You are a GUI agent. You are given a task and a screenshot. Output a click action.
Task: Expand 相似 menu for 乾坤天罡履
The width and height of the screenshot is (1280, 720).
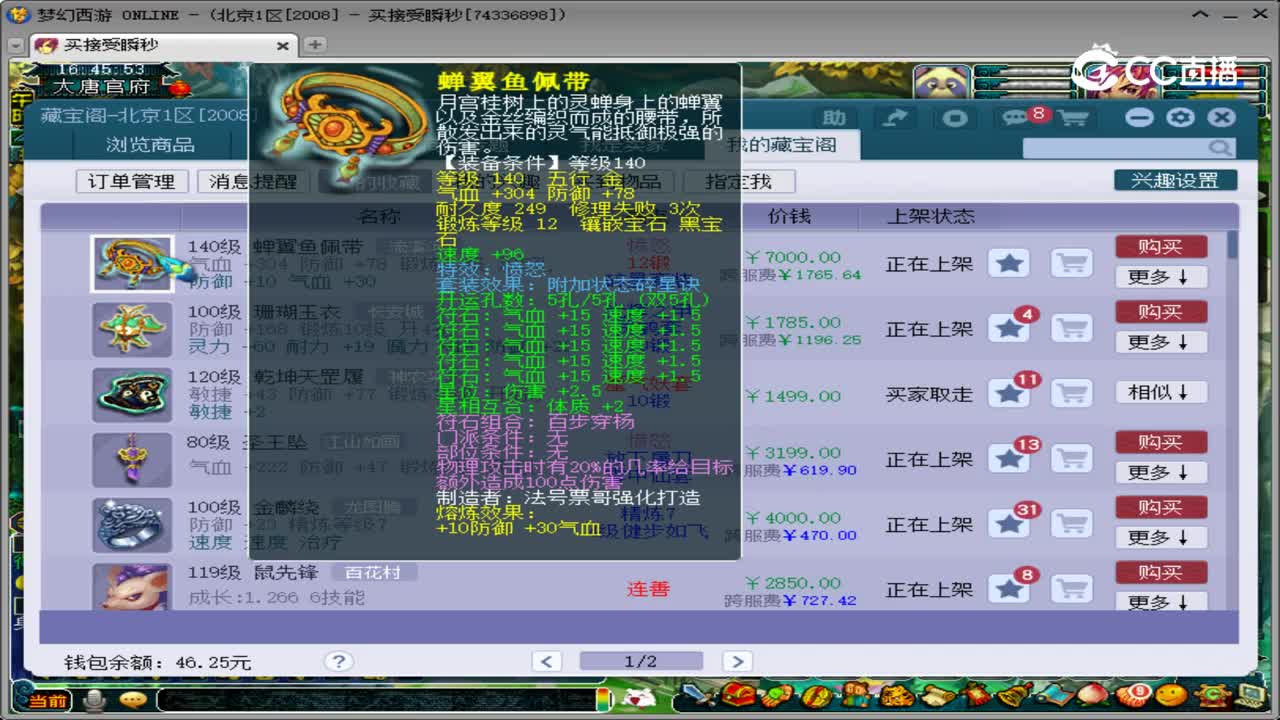coord(1161,392)
